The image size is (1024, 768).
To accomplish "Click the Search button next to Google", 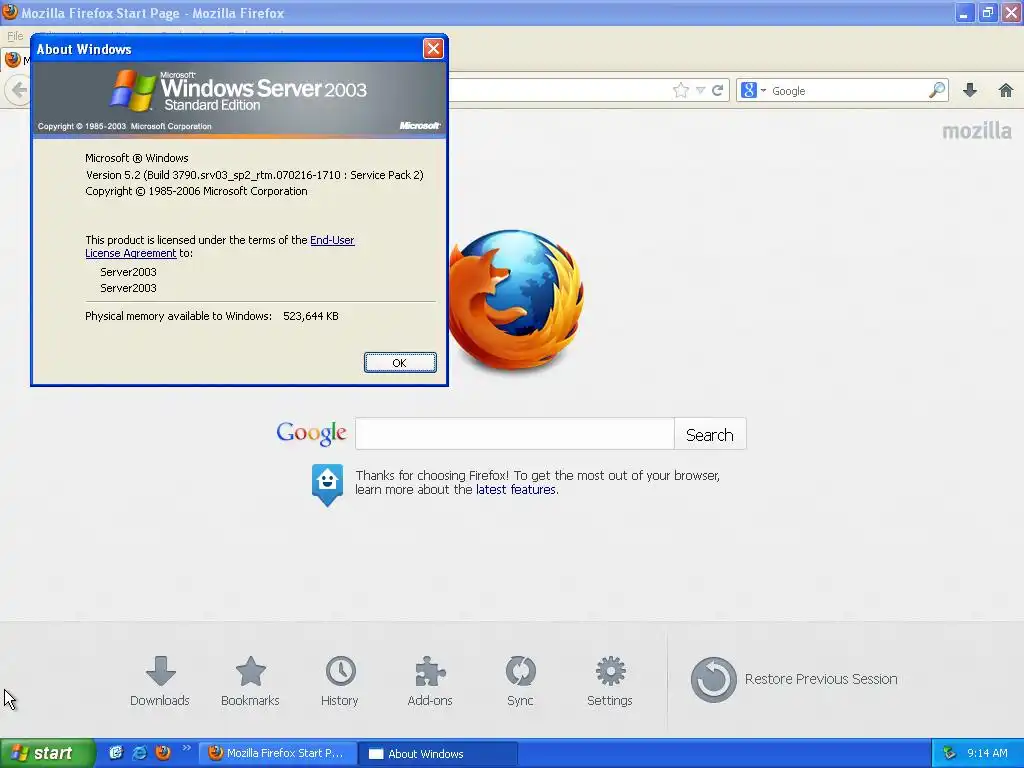I will coord(710,434).
